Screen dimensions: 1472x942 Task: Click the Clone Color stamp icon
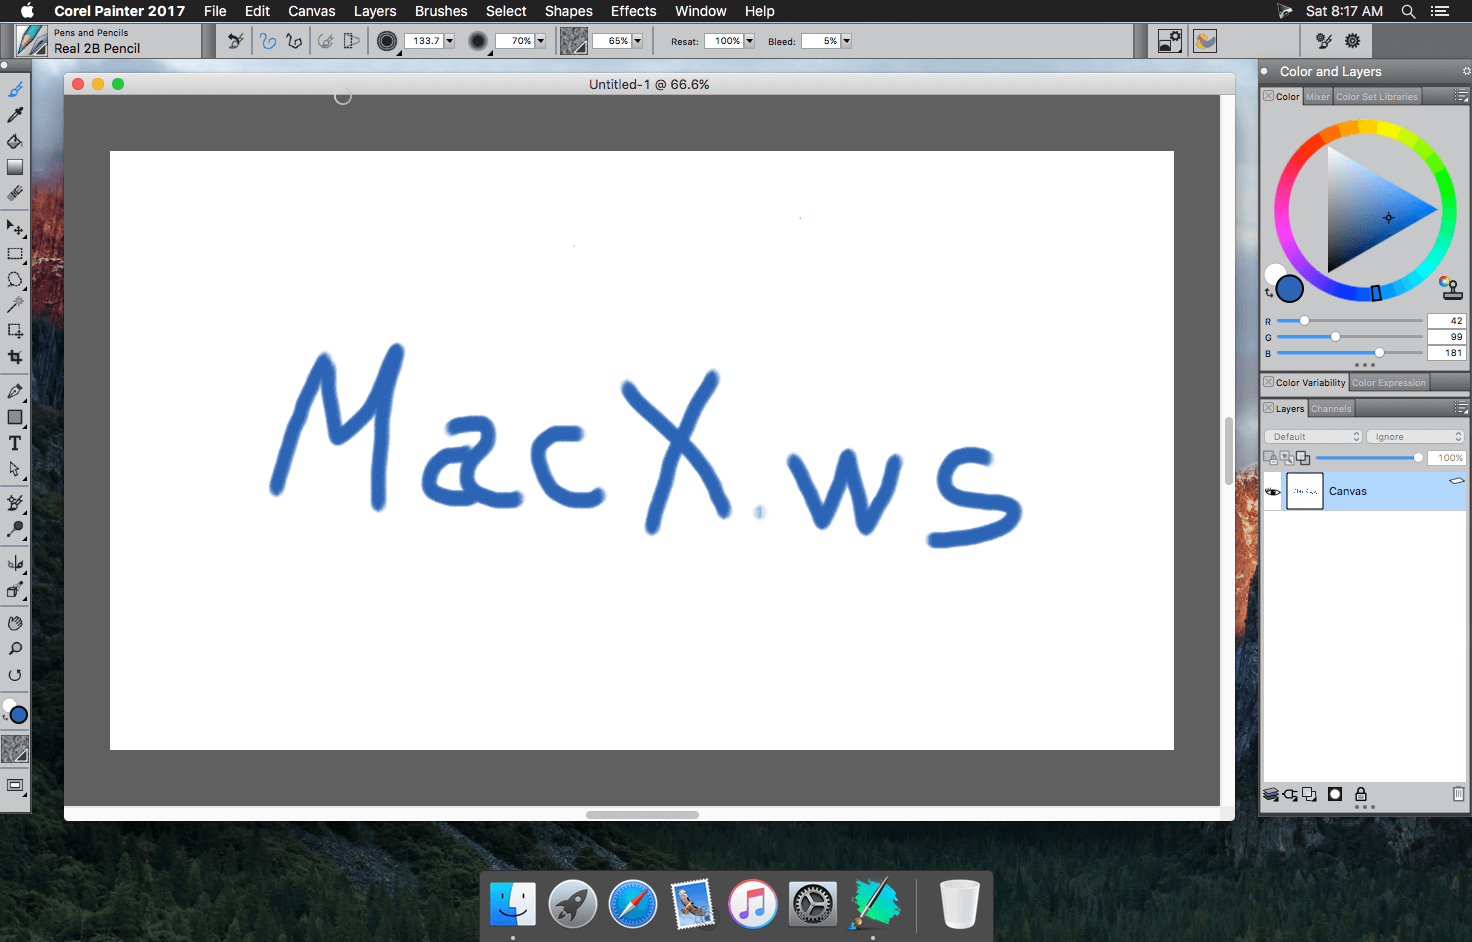pyautogui.click(x=1451, y=289)
